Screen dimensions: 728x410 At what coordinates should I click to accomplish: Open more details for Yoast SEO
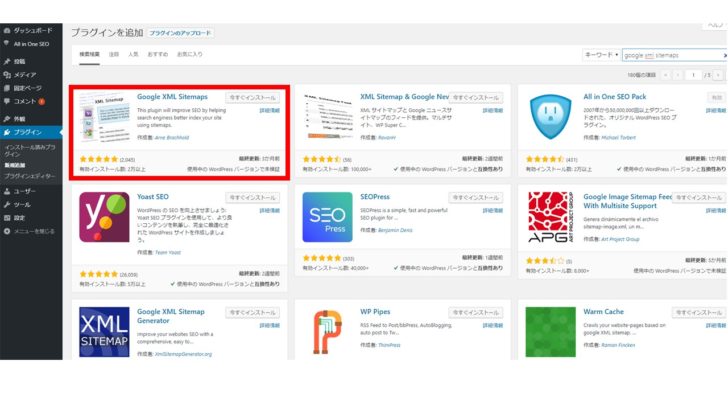269,210
